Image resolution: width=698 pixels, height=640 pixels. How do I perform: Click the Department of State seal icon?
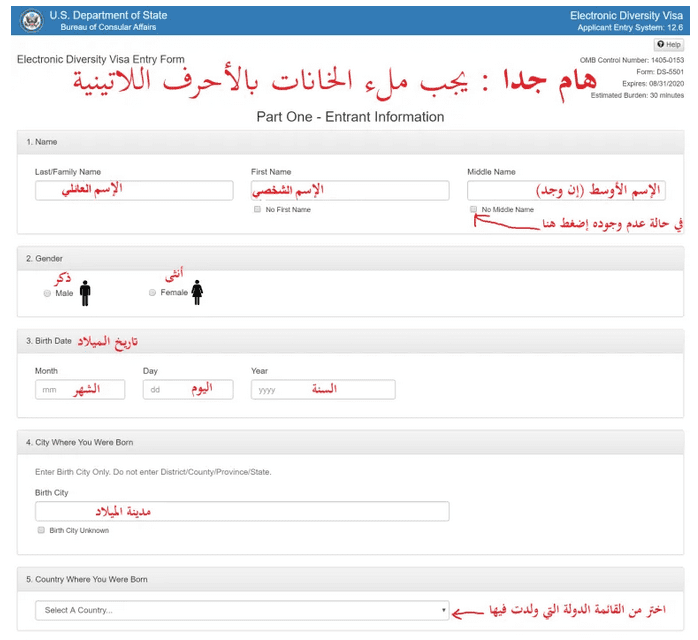[29, 20]
